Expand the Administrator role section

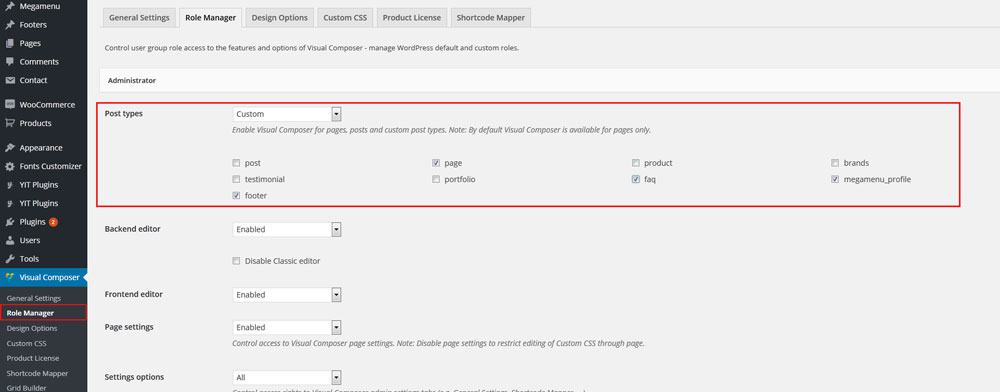[x=550, y=81]
